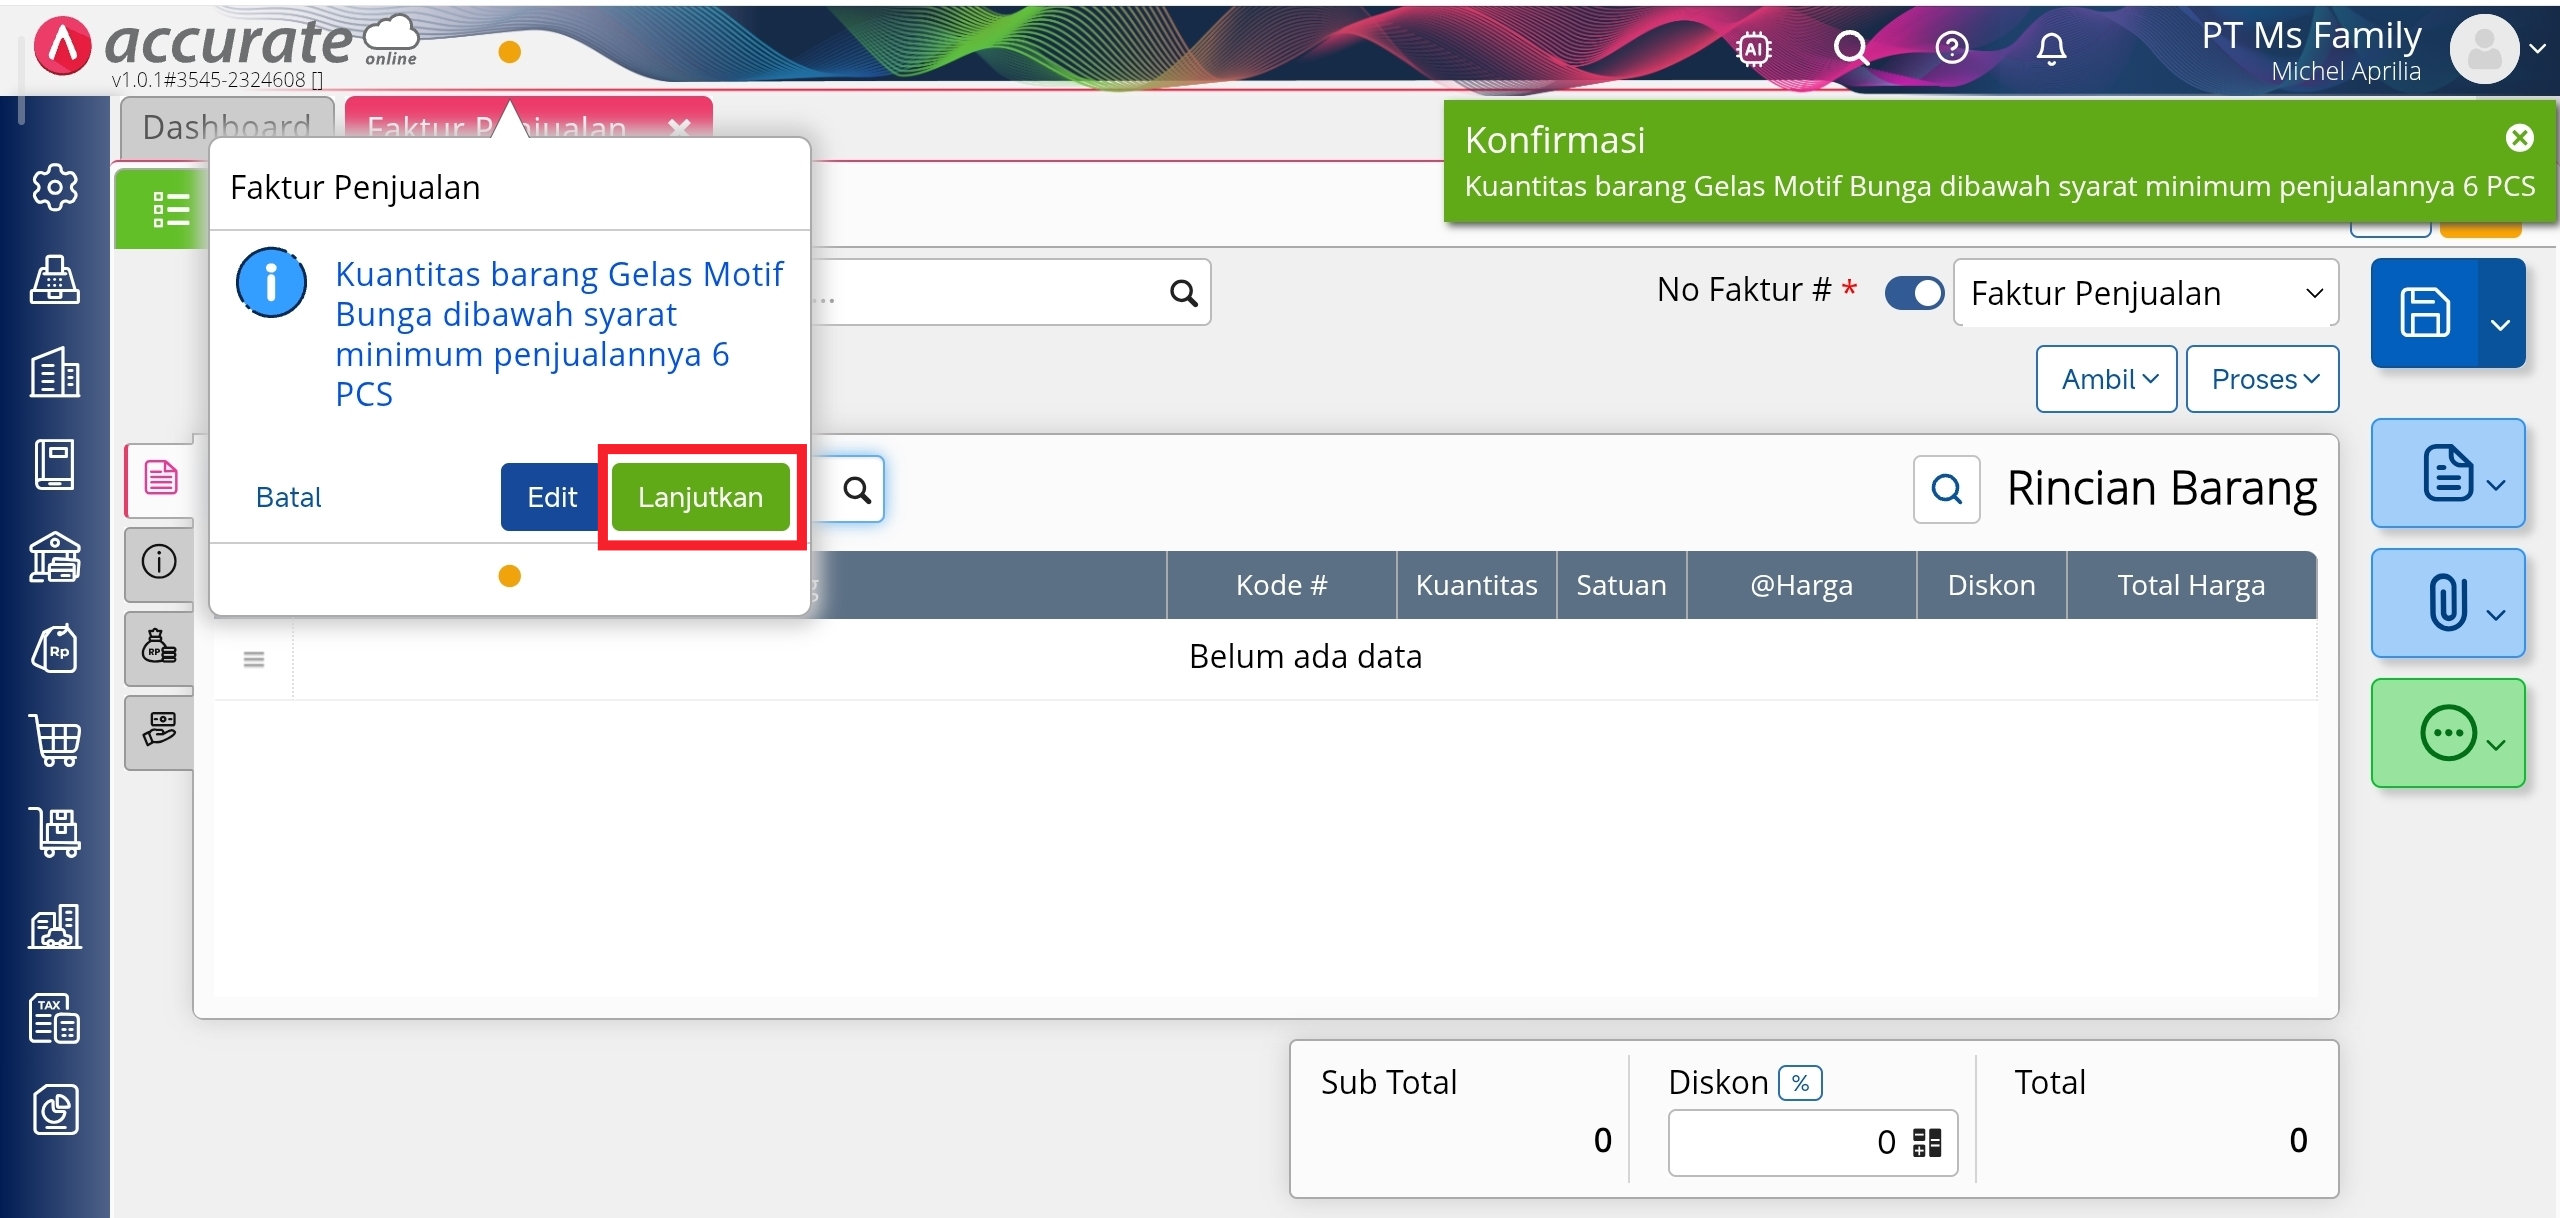Toggle Diskon percent mode
2560x1218 pixels.
[1800, 1083]
